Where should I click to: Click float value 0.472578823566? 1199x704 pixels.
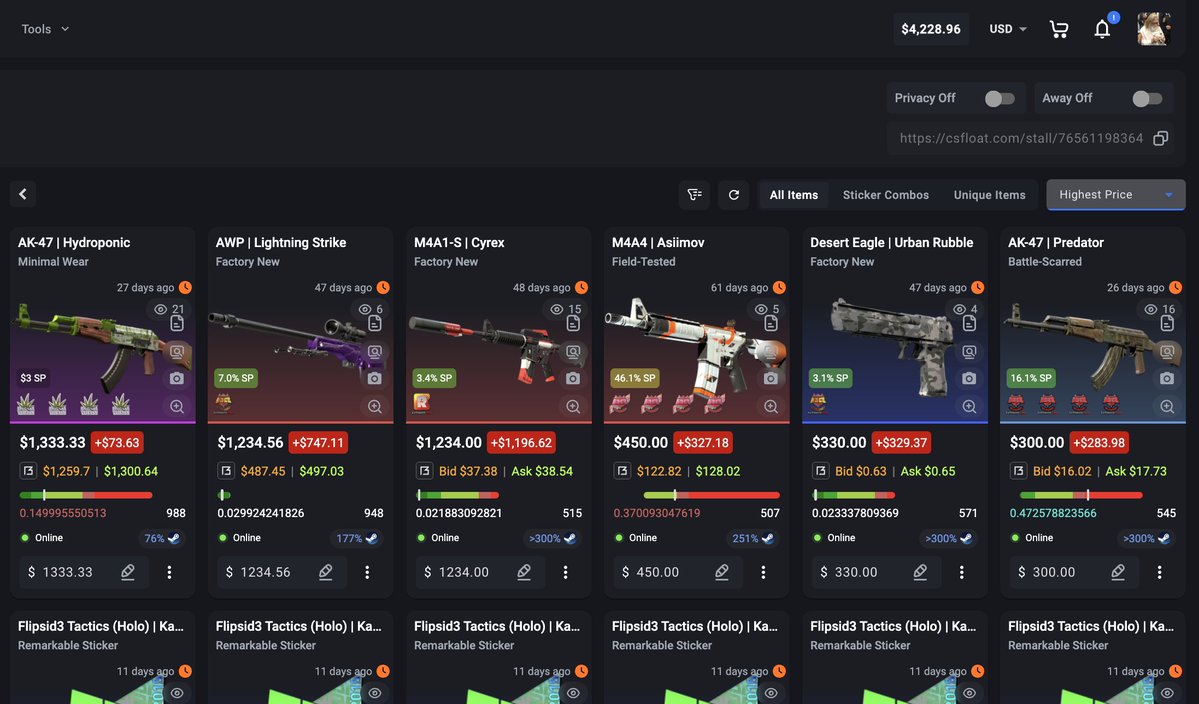click(x=1053, y=513)
